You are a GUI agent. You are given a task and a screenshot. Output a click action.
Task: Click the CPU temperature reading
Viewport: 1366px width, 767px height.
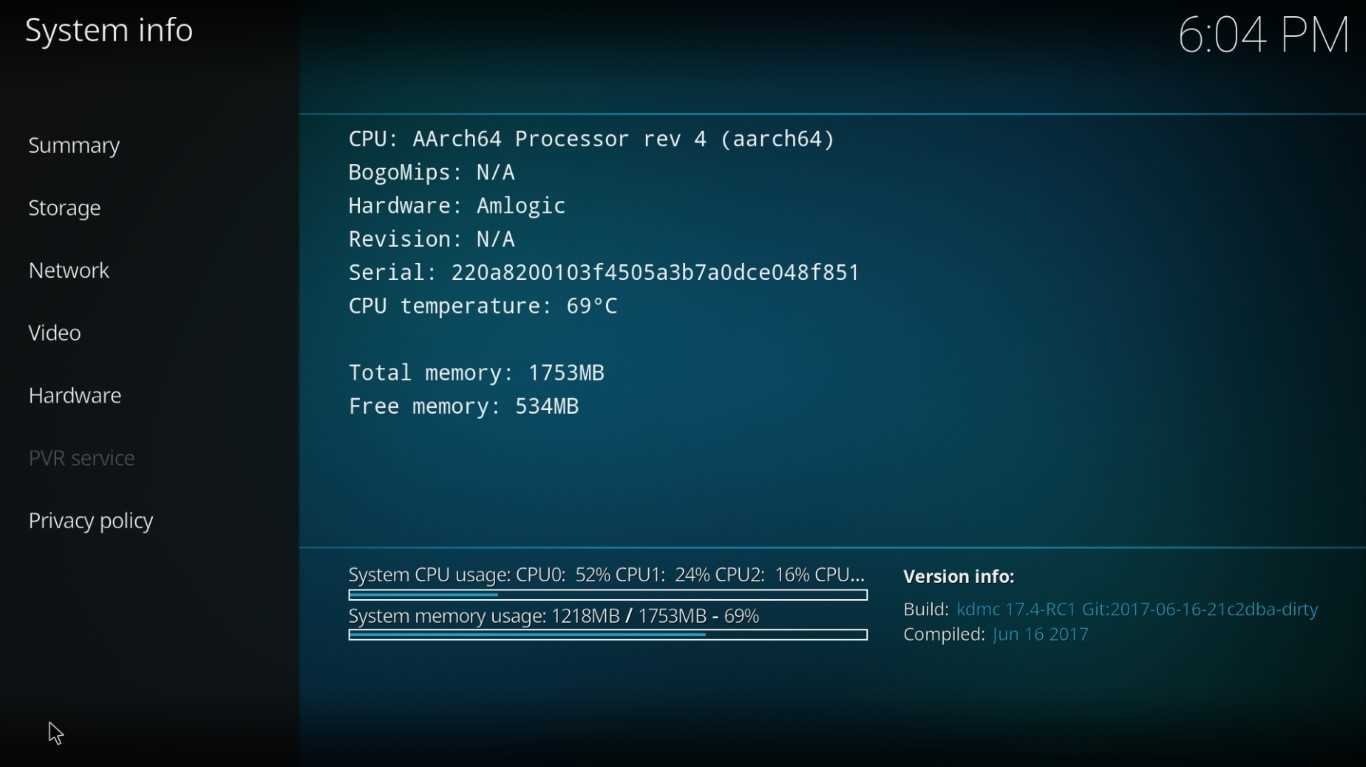[483, 306]
